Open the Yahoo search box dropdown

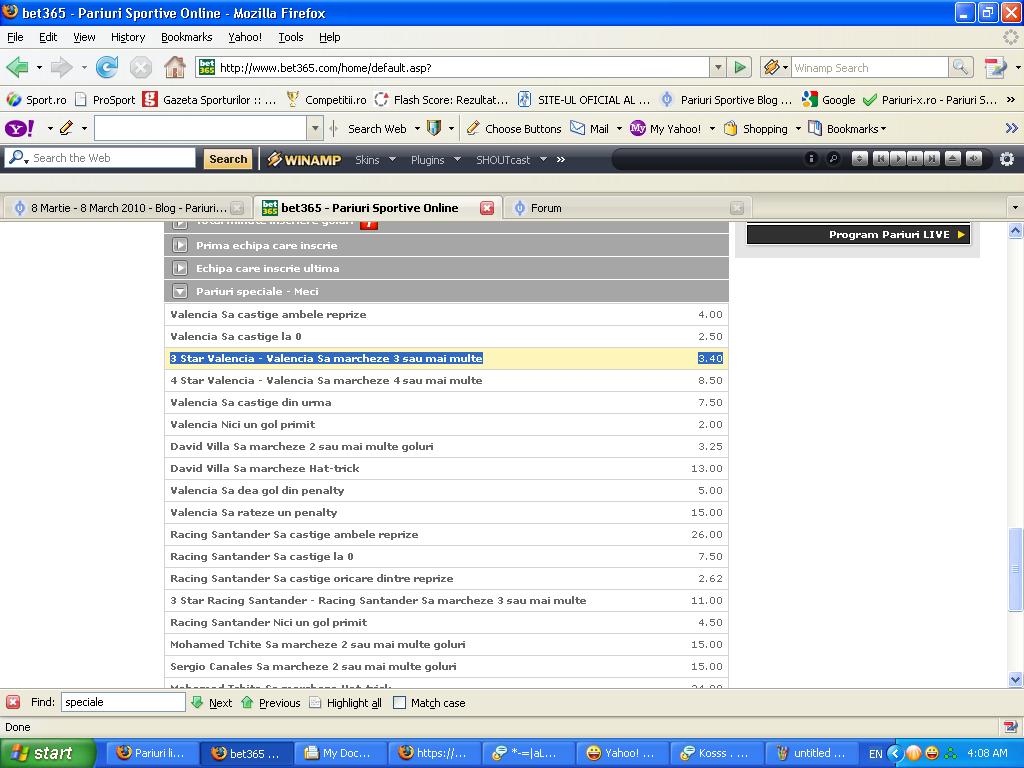click(x=315, y=128)
